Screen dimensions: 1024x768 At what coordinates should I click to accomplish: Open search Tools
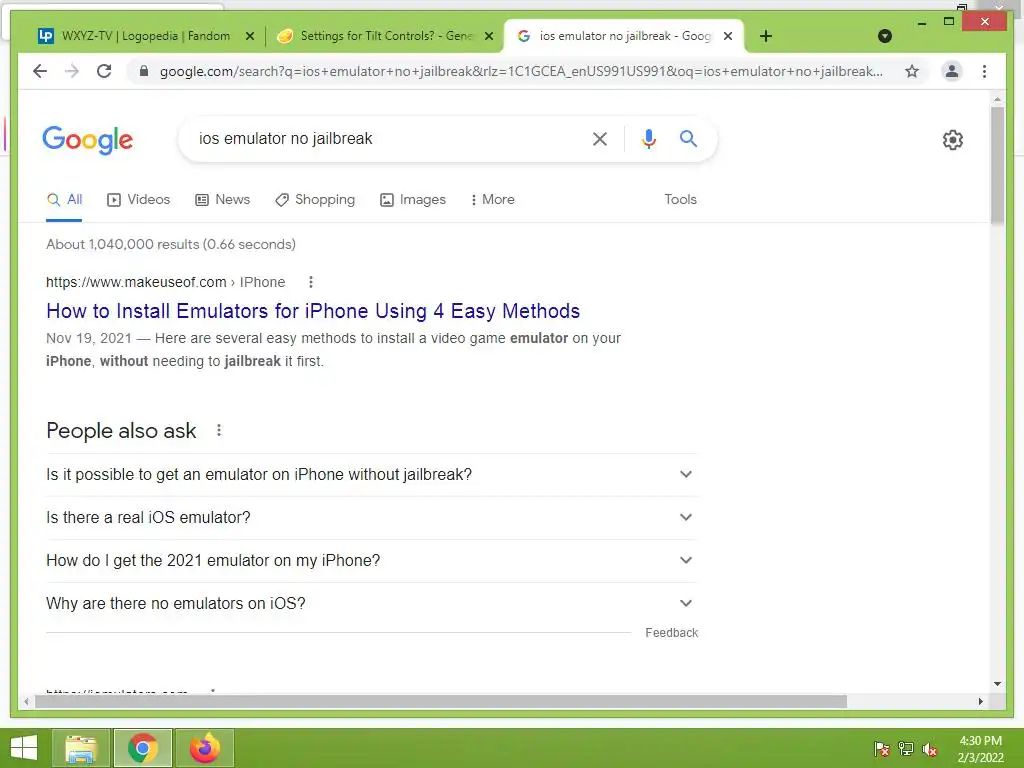680,200
